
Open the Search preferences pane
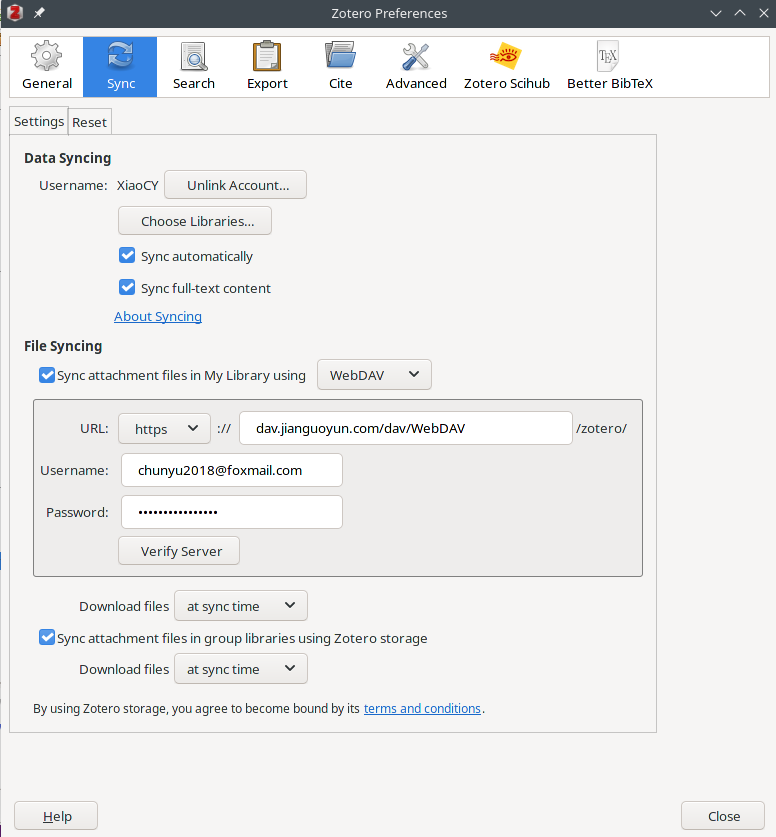tap(194, 67)
